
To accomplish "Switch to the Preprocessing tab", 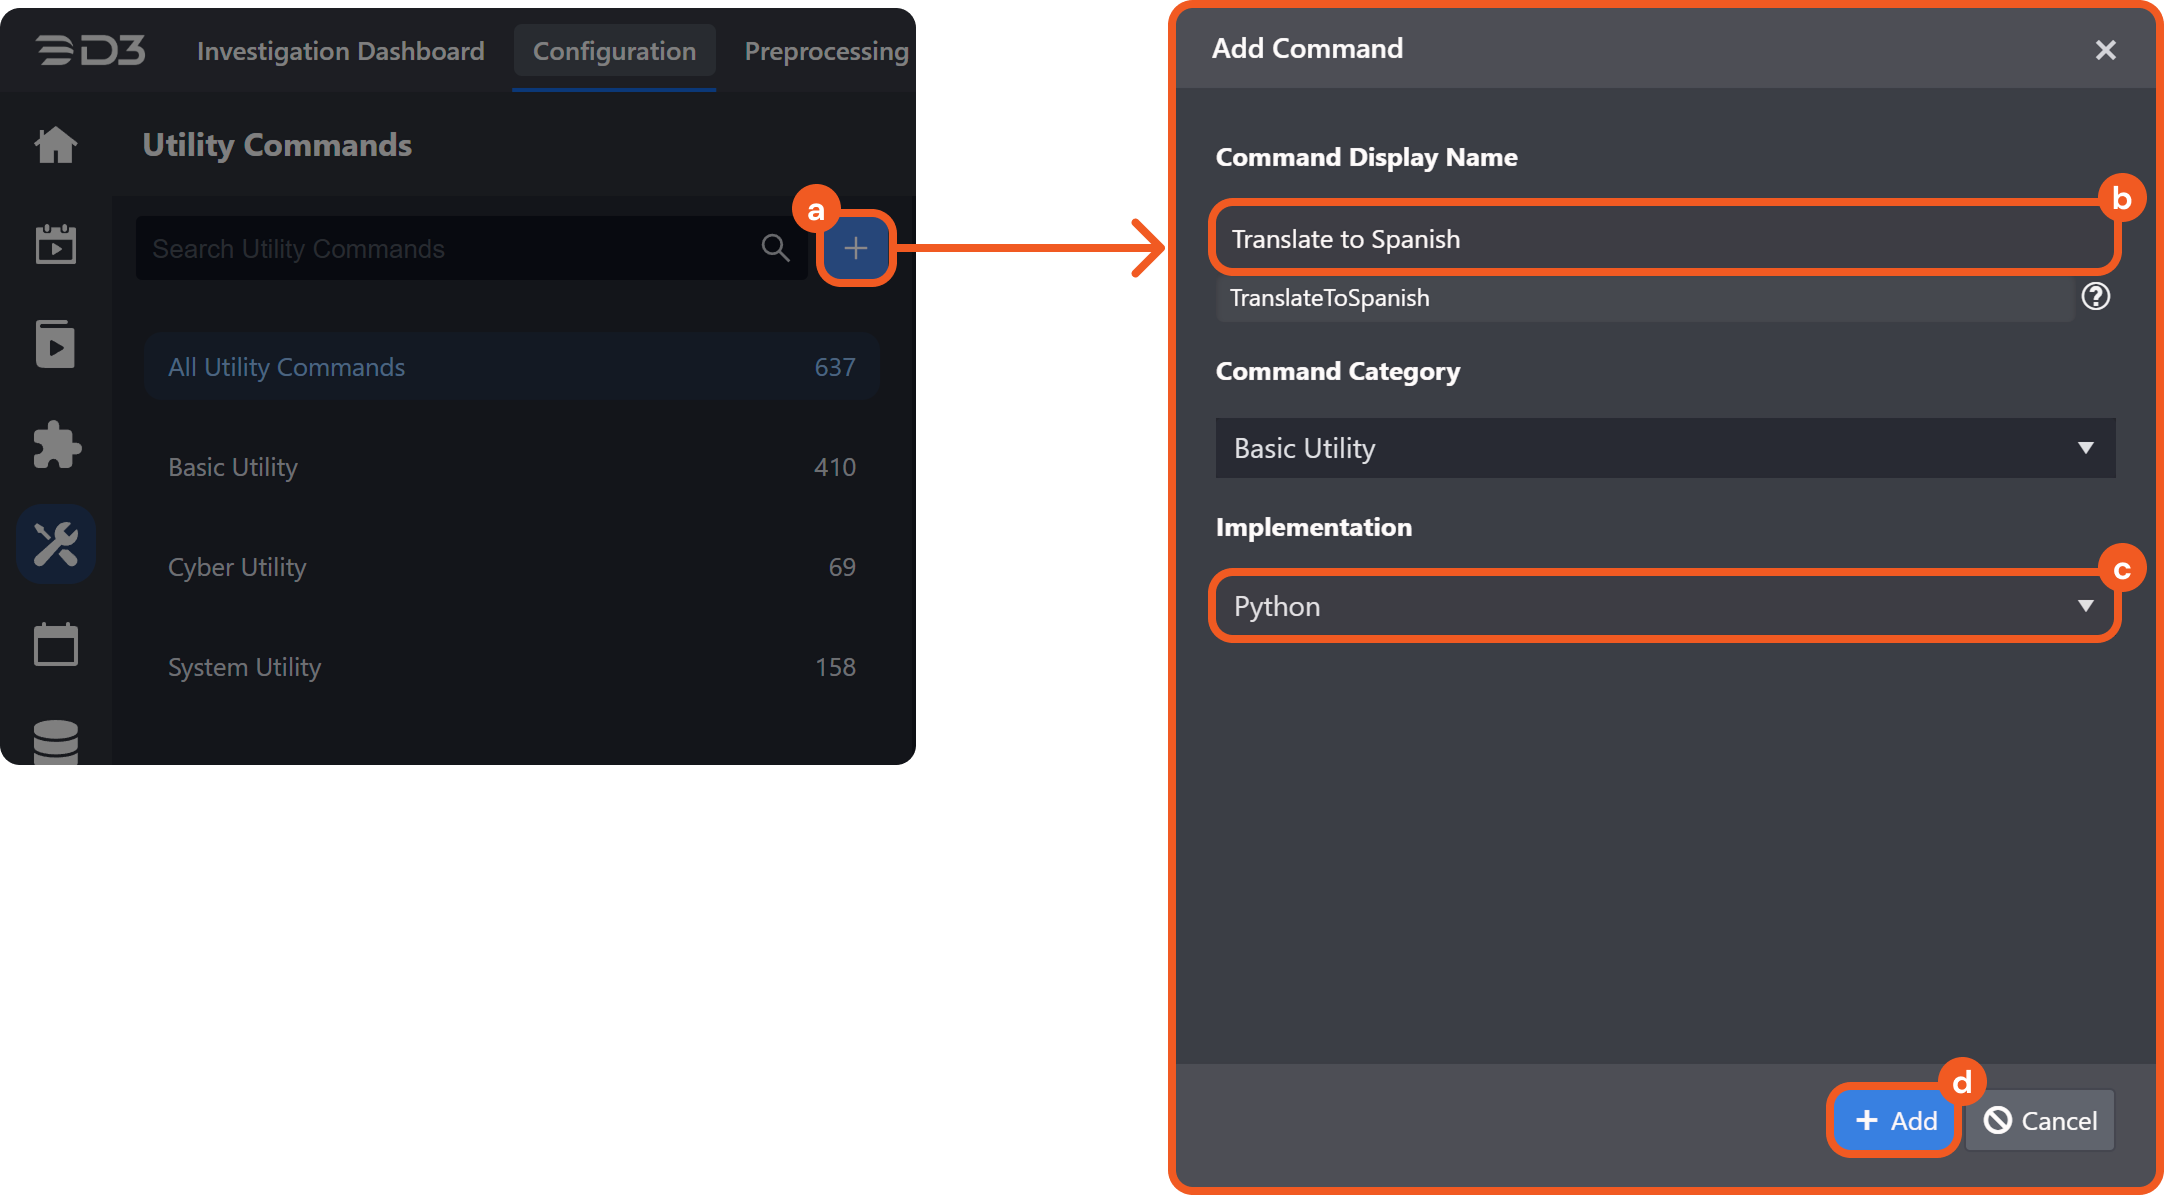I will pos(826,51).
